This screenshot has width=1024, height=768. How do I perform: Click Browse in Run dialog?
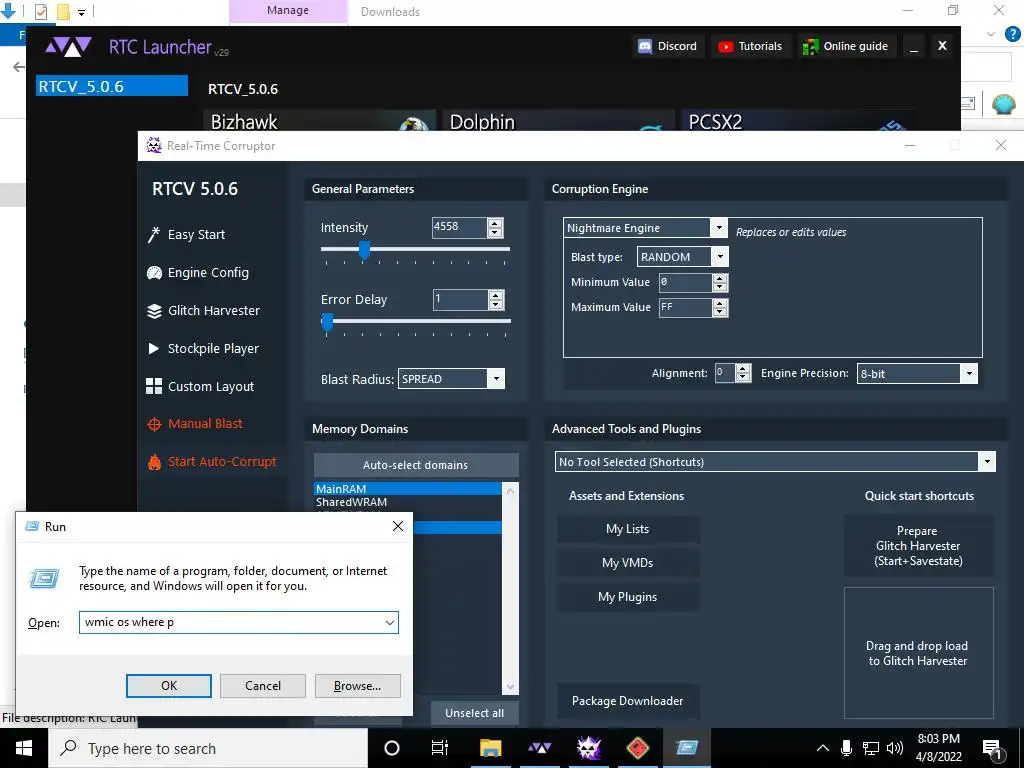pyautogui.click(x=357, y=686)
